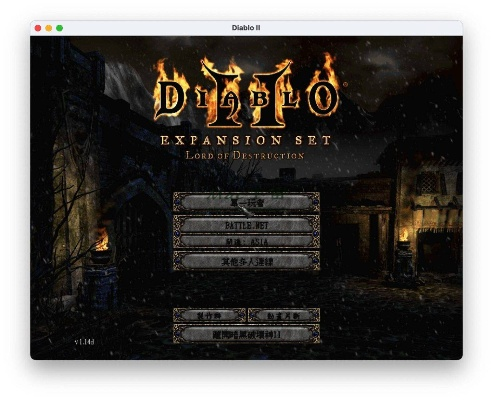View the Credits (製作群) screen

pos(209,315)
